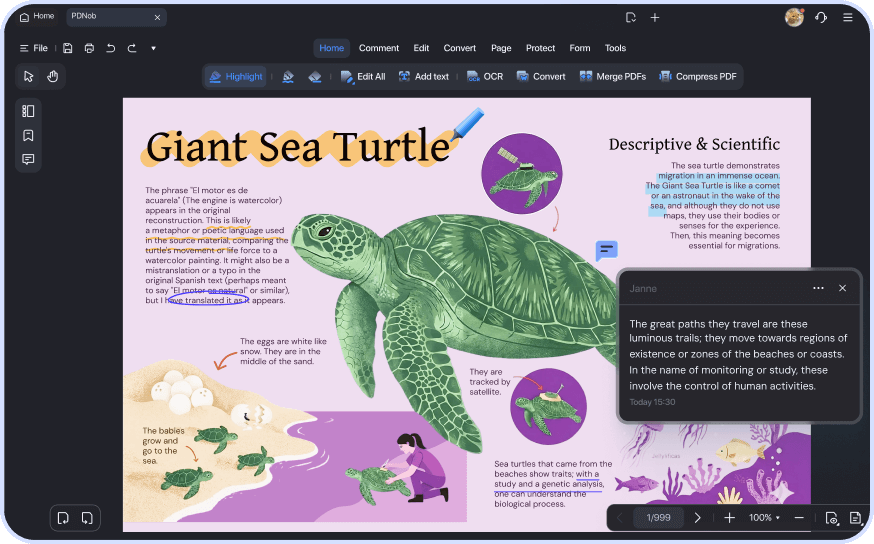
Task: Click the Compress PDF button
Action: pyautogui.click(x=697, y=77)
